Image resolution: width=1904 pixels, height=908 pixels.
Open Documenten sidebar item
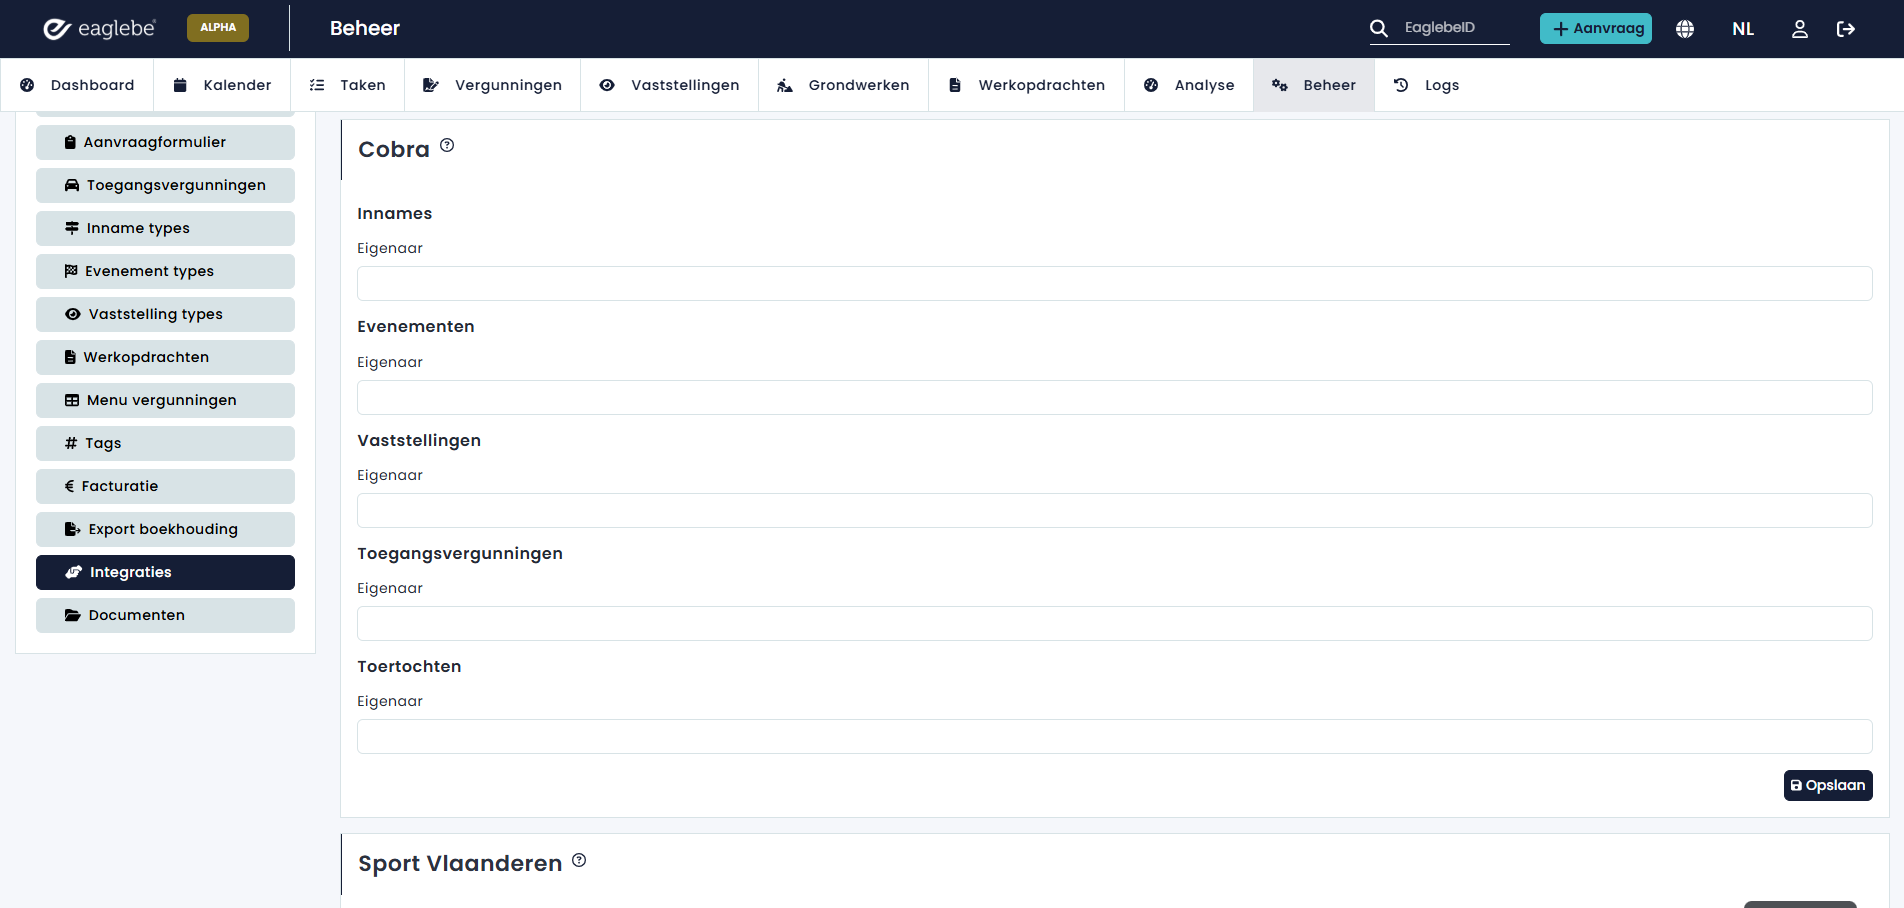(x=165, y=615)
